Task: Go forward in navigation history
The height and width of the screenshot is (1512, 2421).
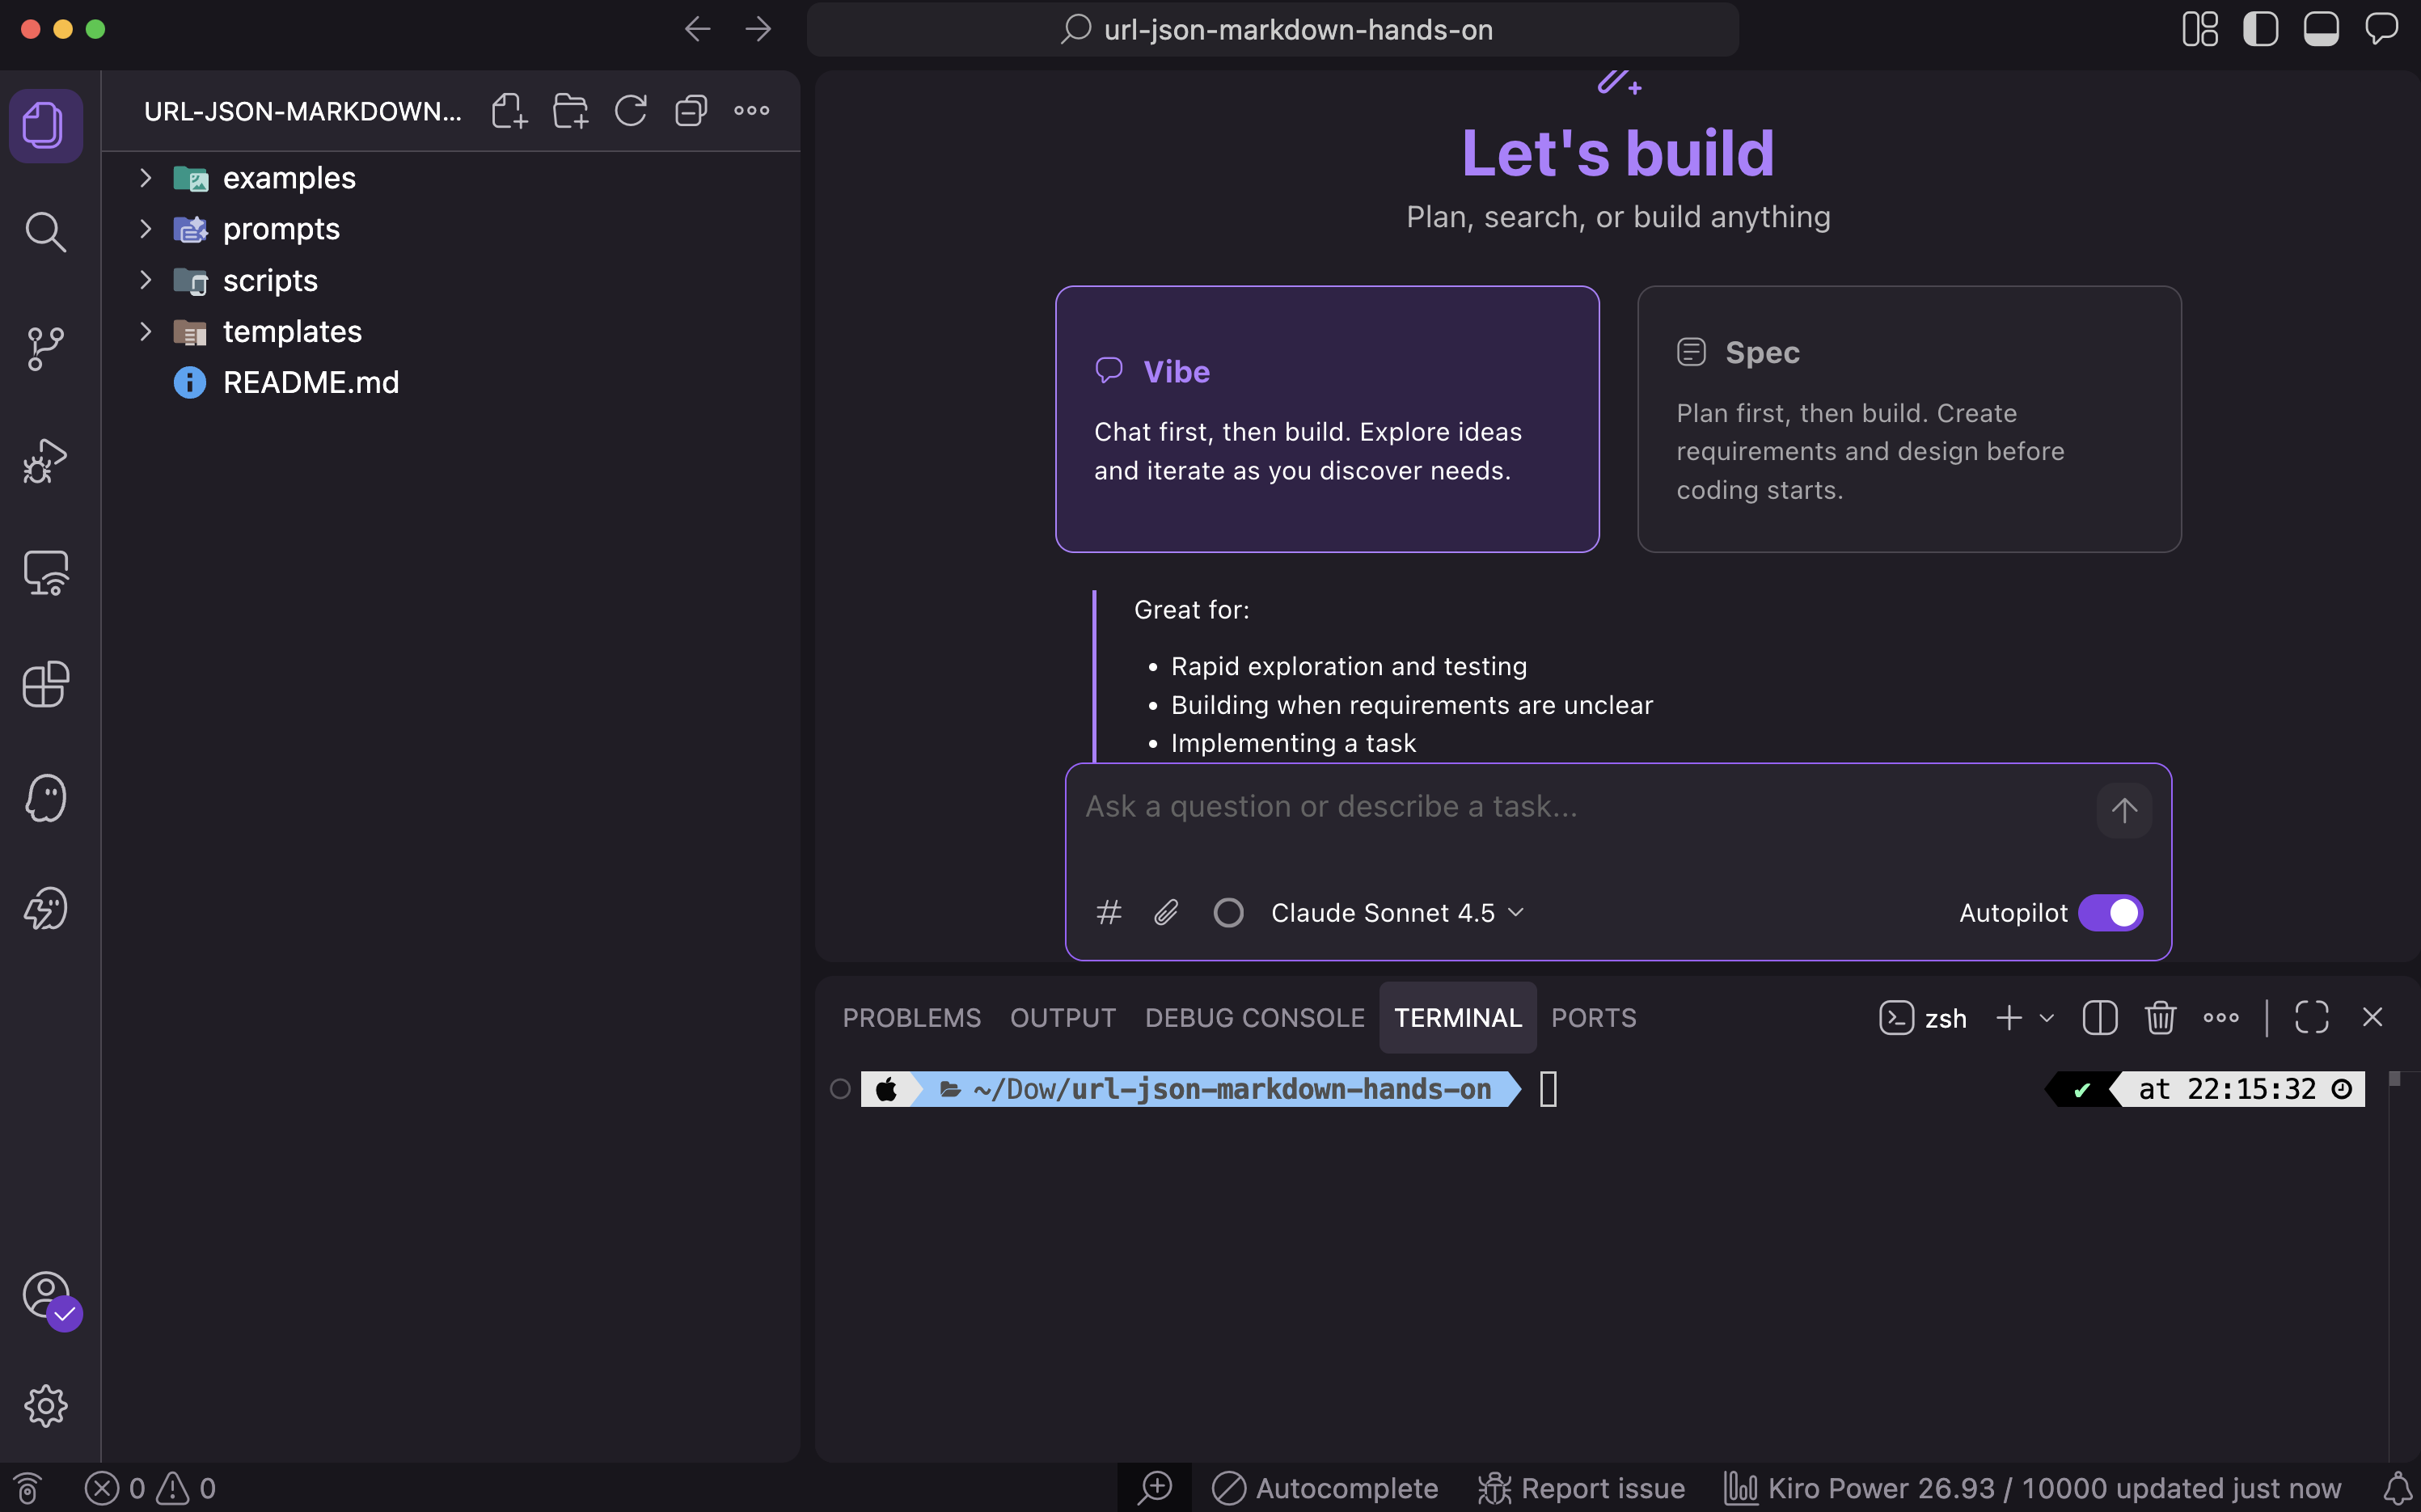Action: pyautogui.click(x=758, y=29)
